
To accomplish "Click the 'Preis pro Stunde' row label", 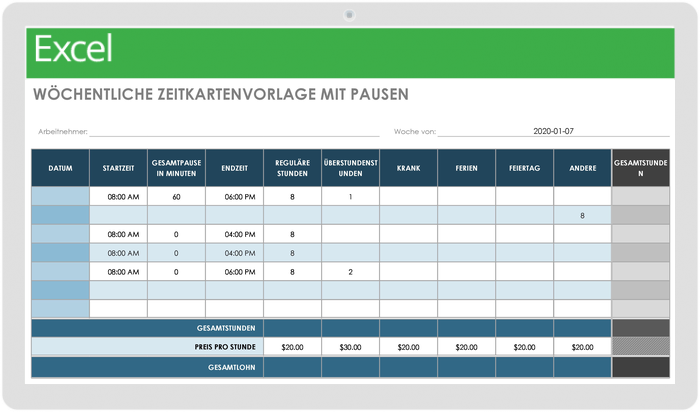I will (225, 347).
